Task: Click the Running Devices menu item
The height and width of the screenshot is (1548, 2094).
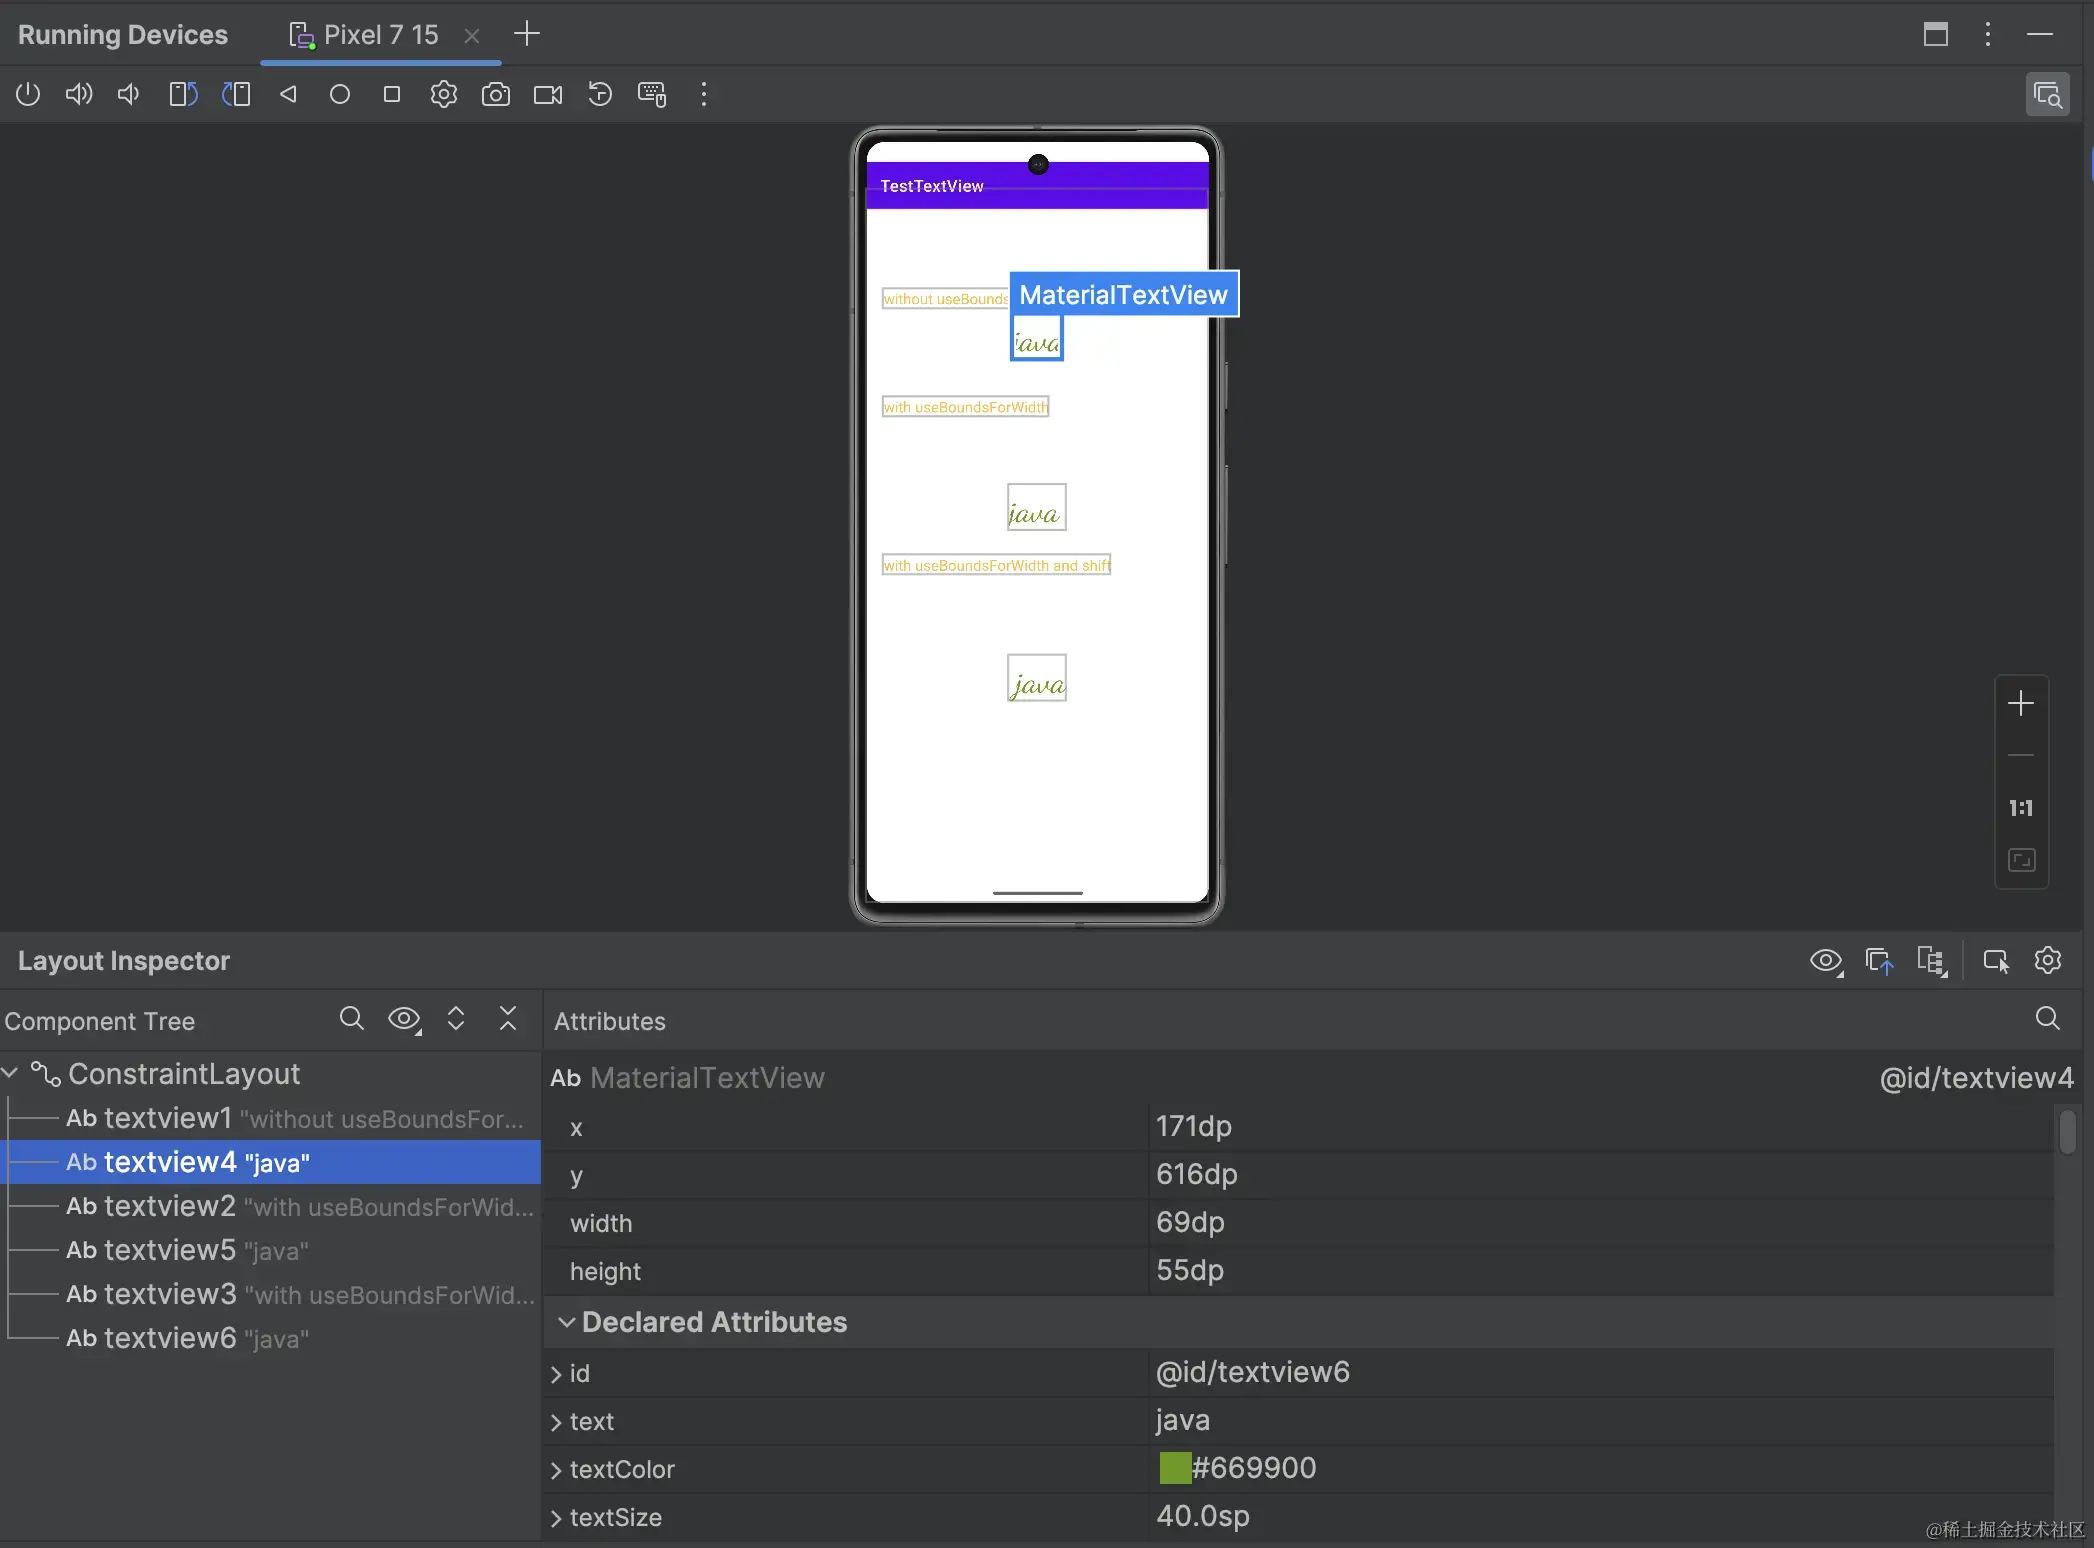Action: [x=122, y=33]
